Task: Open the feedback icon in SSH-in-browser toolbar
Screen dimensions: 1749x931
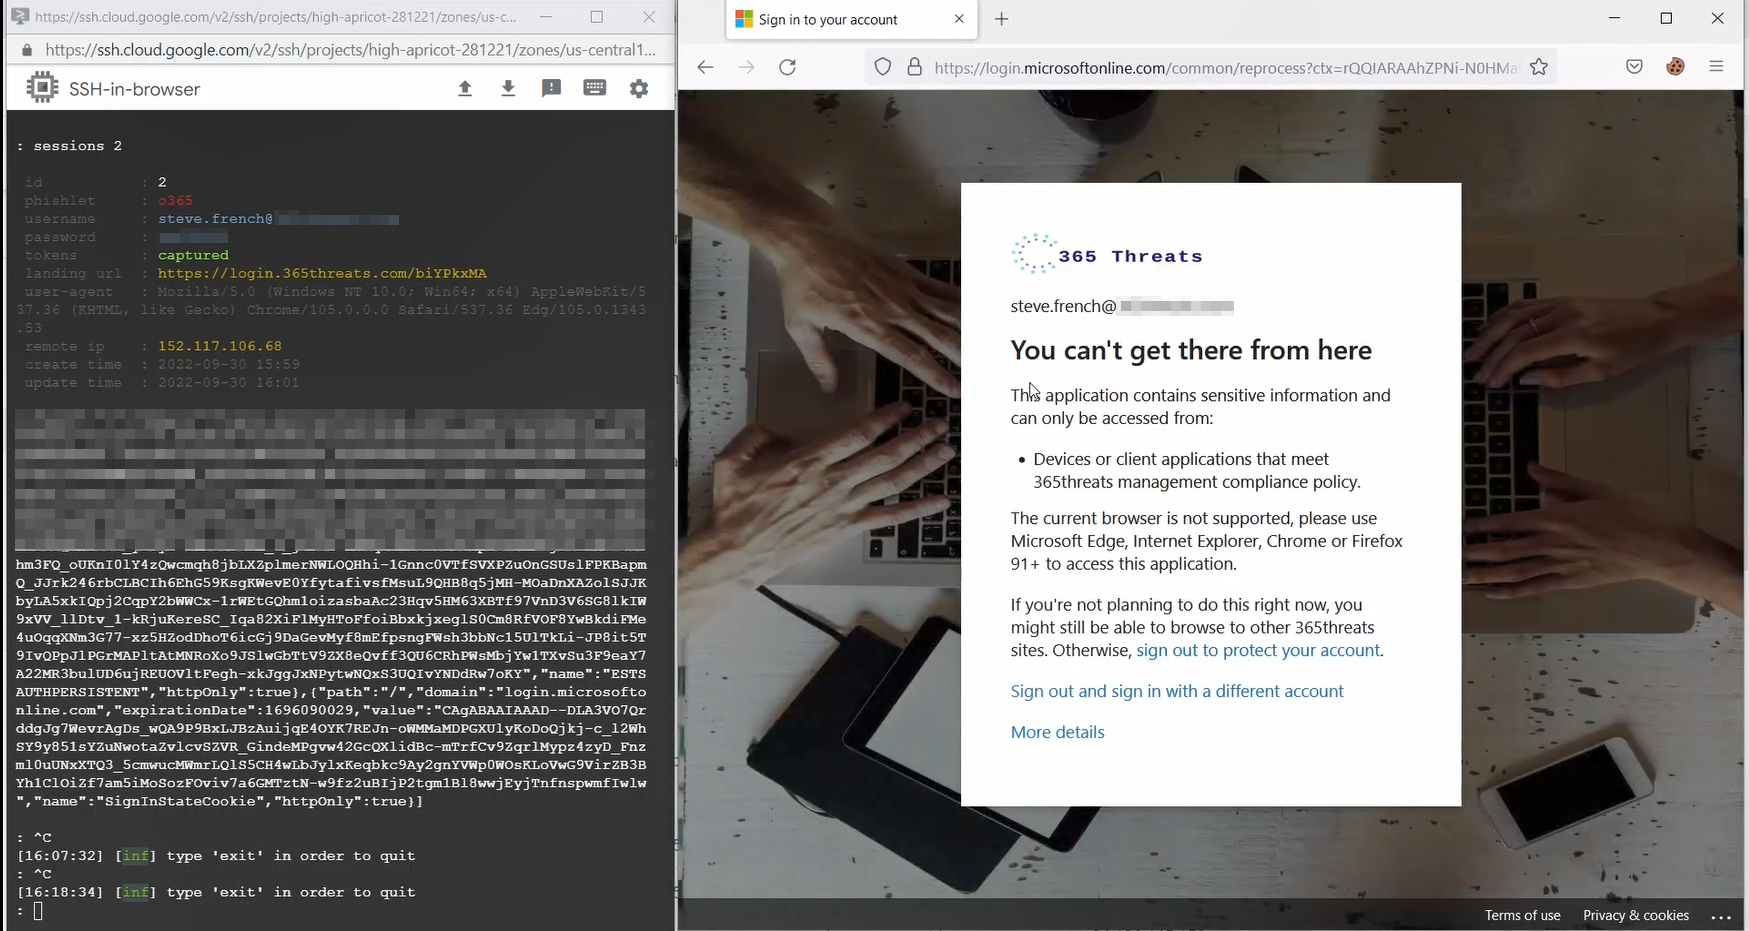Action: tap(551, 89)
